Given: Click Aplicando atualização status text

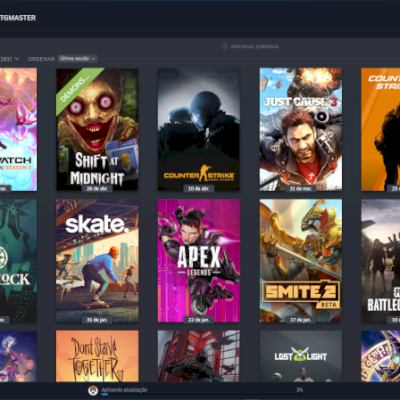Looking at the screenshot, I should click(x=124, y=390).
